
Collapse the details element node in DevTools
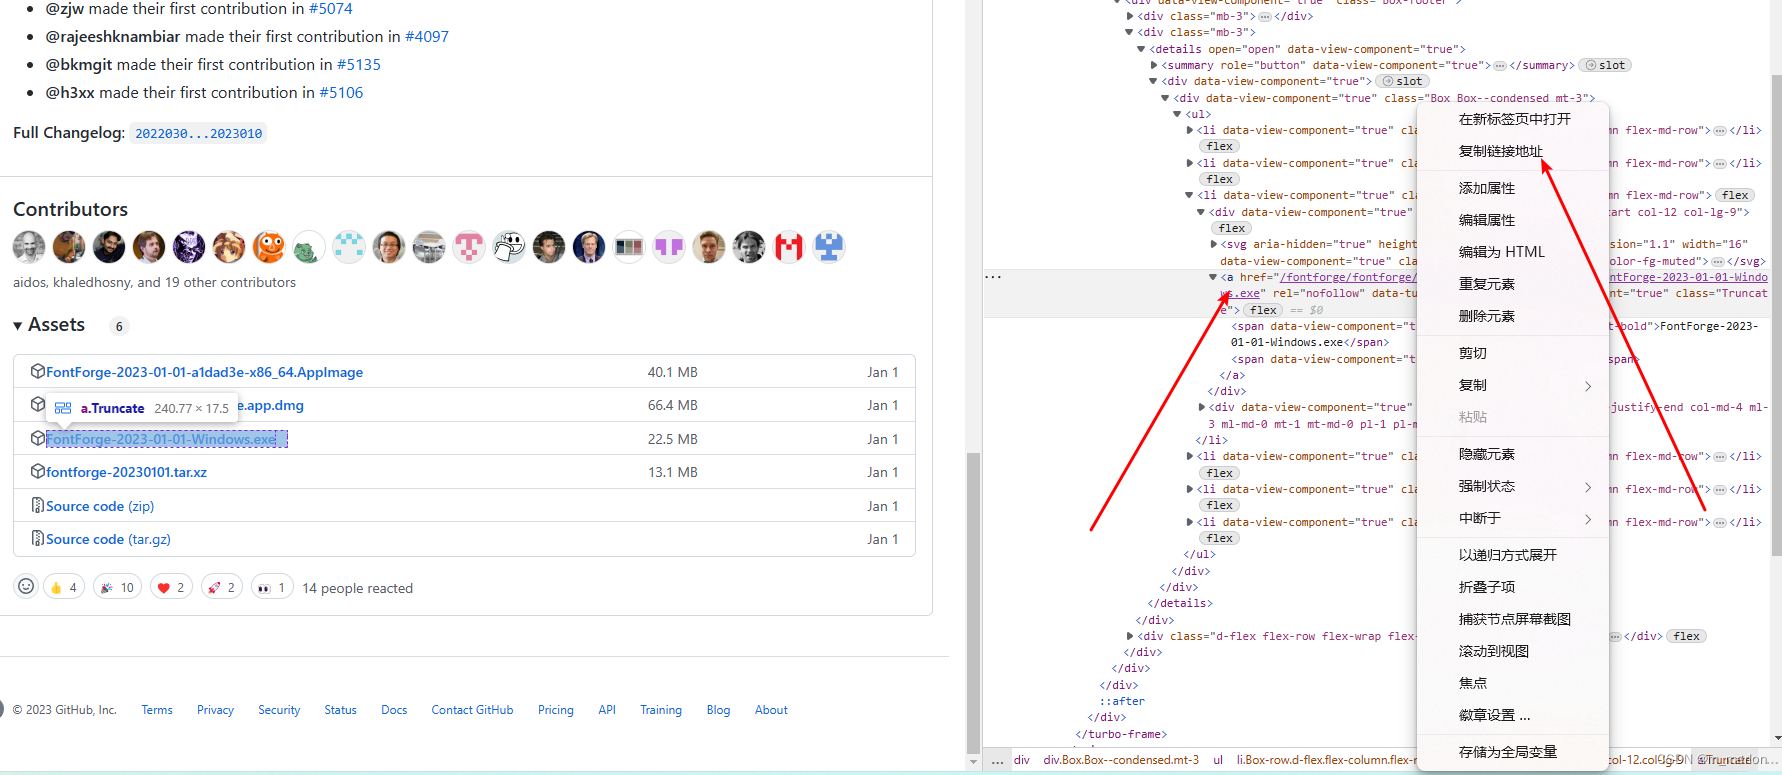point(1141,49)
